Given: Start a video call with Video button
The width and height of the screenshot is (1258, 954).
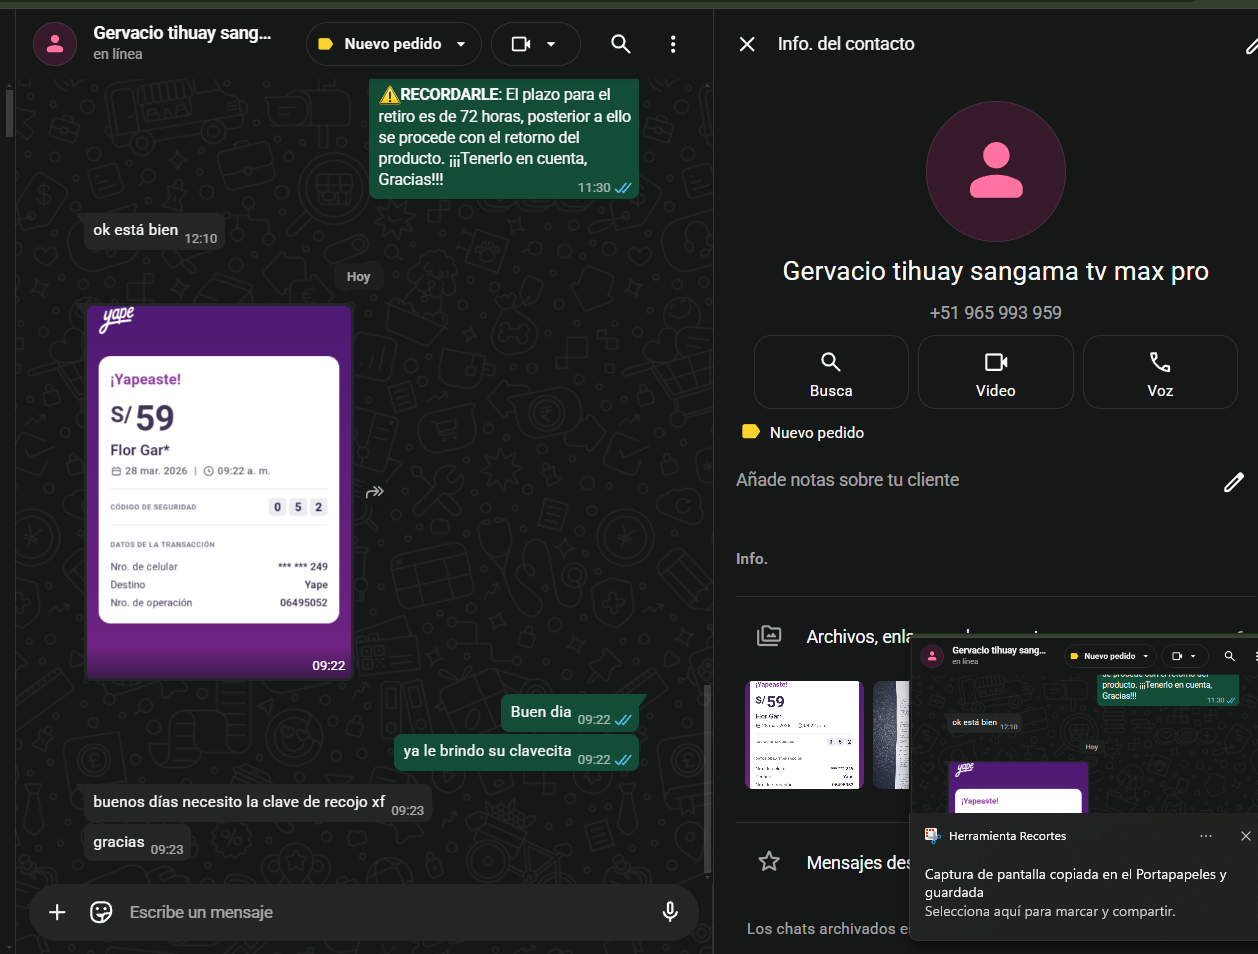Looking at the screenshot, I should click(x=995, y=372).
